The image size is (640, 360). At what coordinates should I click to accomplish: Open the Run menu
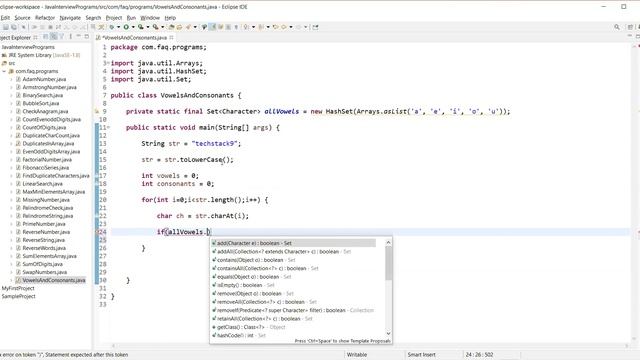[131, 18]
